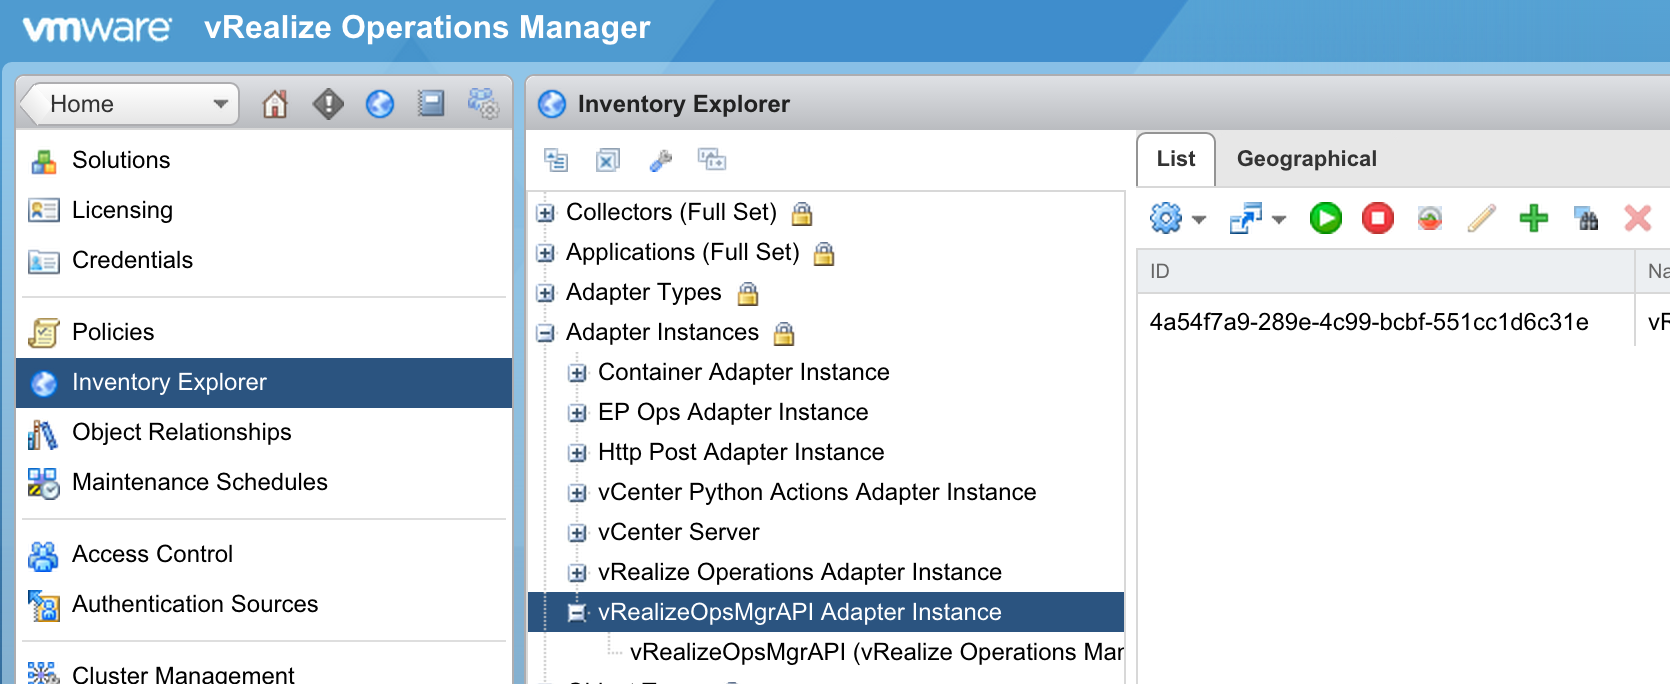Click the green Start Collecting play icon
This screenshot has width=1670, height=684.
pyautogui.click(x=1325, y=218)
